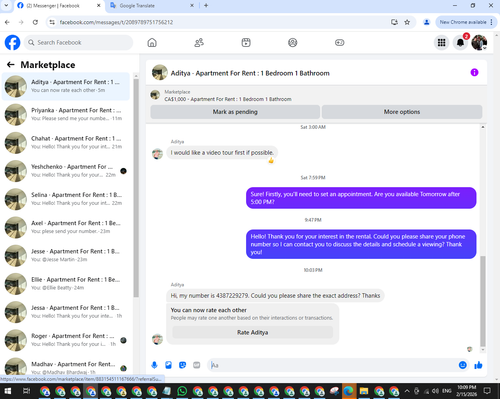Open conversation information purple icon

(474, 72)
